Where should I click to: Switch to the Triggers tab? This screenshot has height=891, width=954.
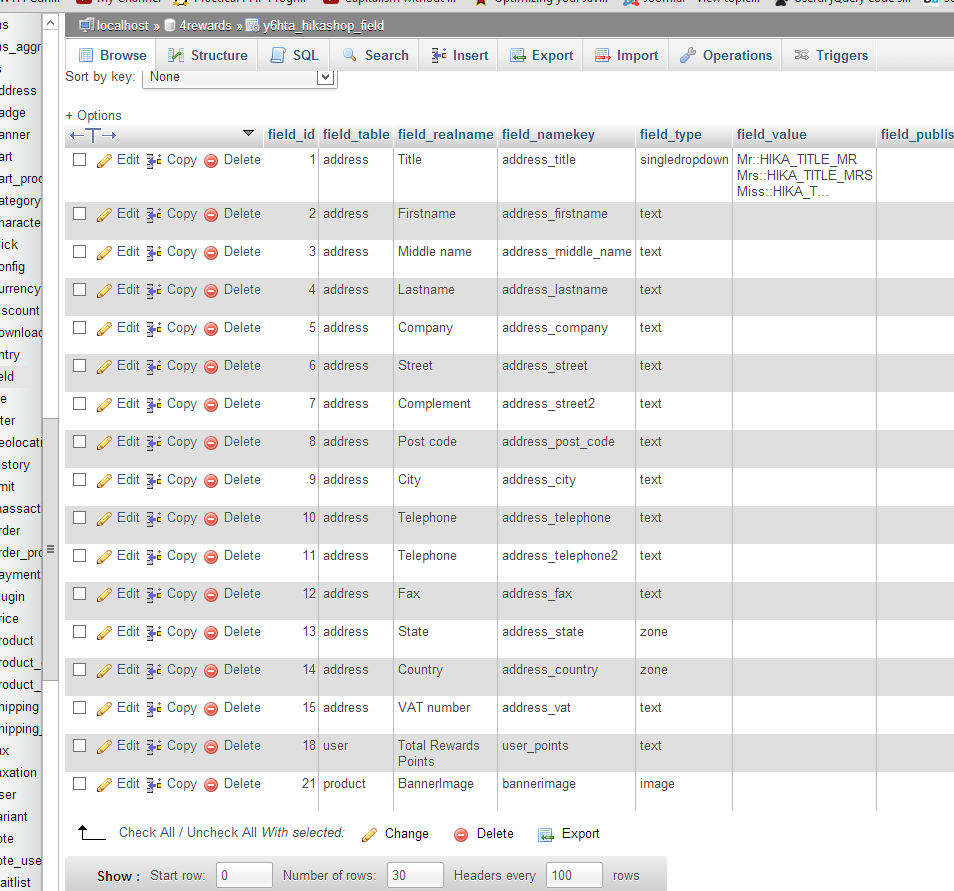click(830, 55)
